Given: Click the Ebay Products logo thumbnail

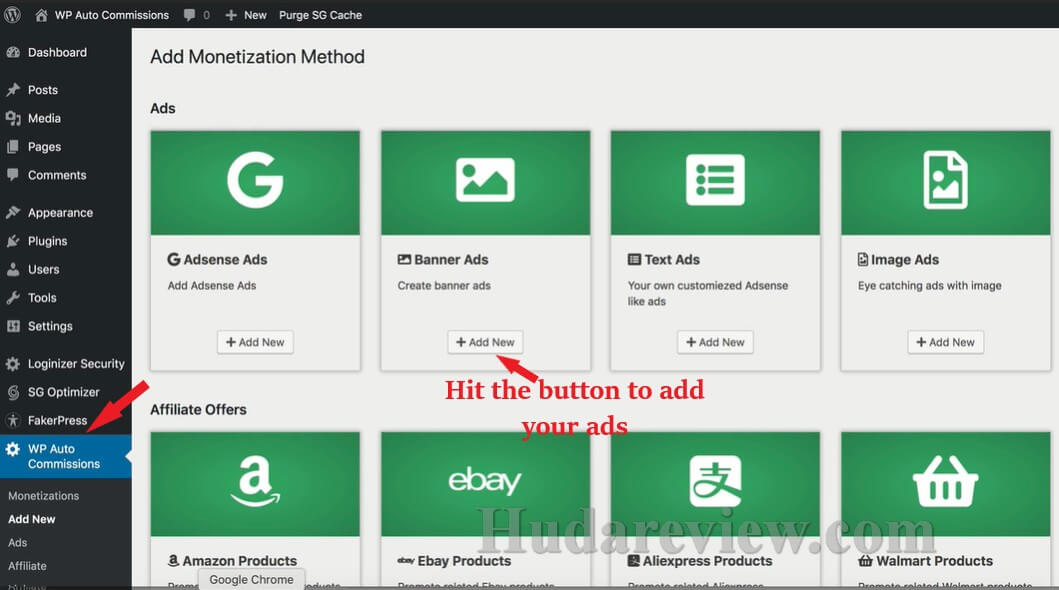Looking at the screenshot, I should pos(486,484).
